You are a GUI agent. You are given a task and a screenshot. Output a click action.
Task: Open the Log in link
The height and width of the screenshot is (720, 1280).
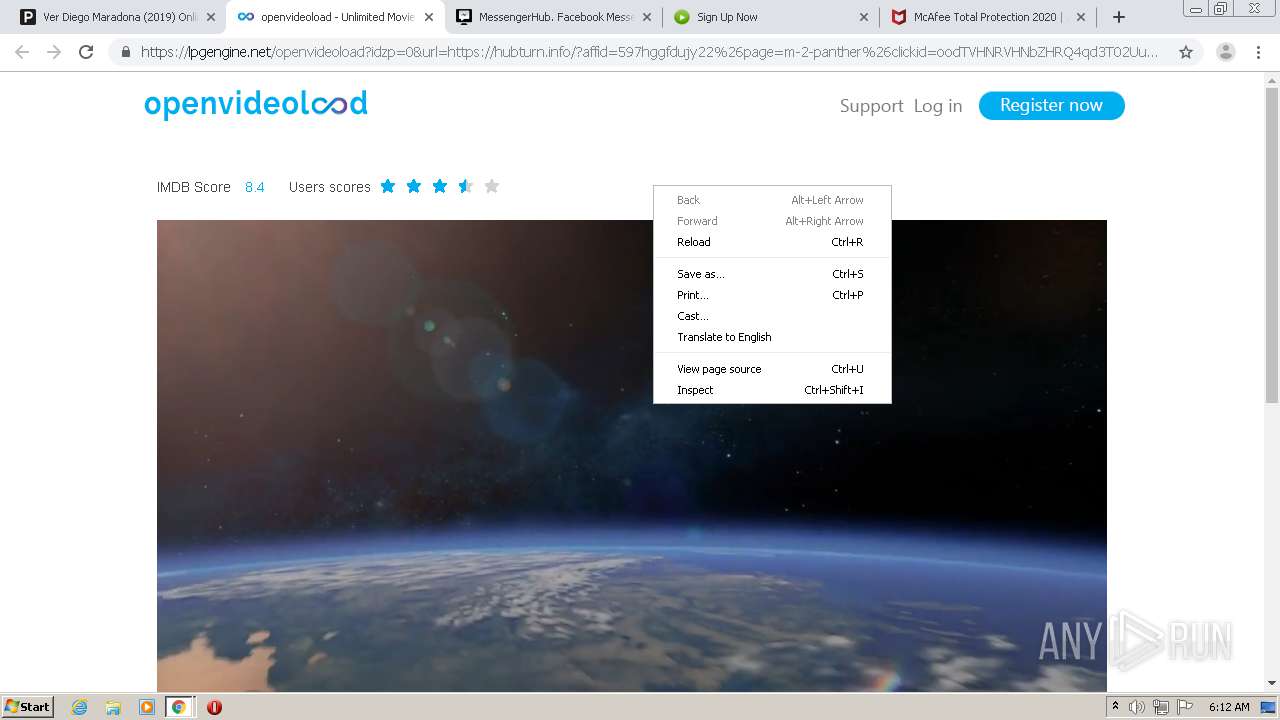pyautogui.click(x=938, y=106)
